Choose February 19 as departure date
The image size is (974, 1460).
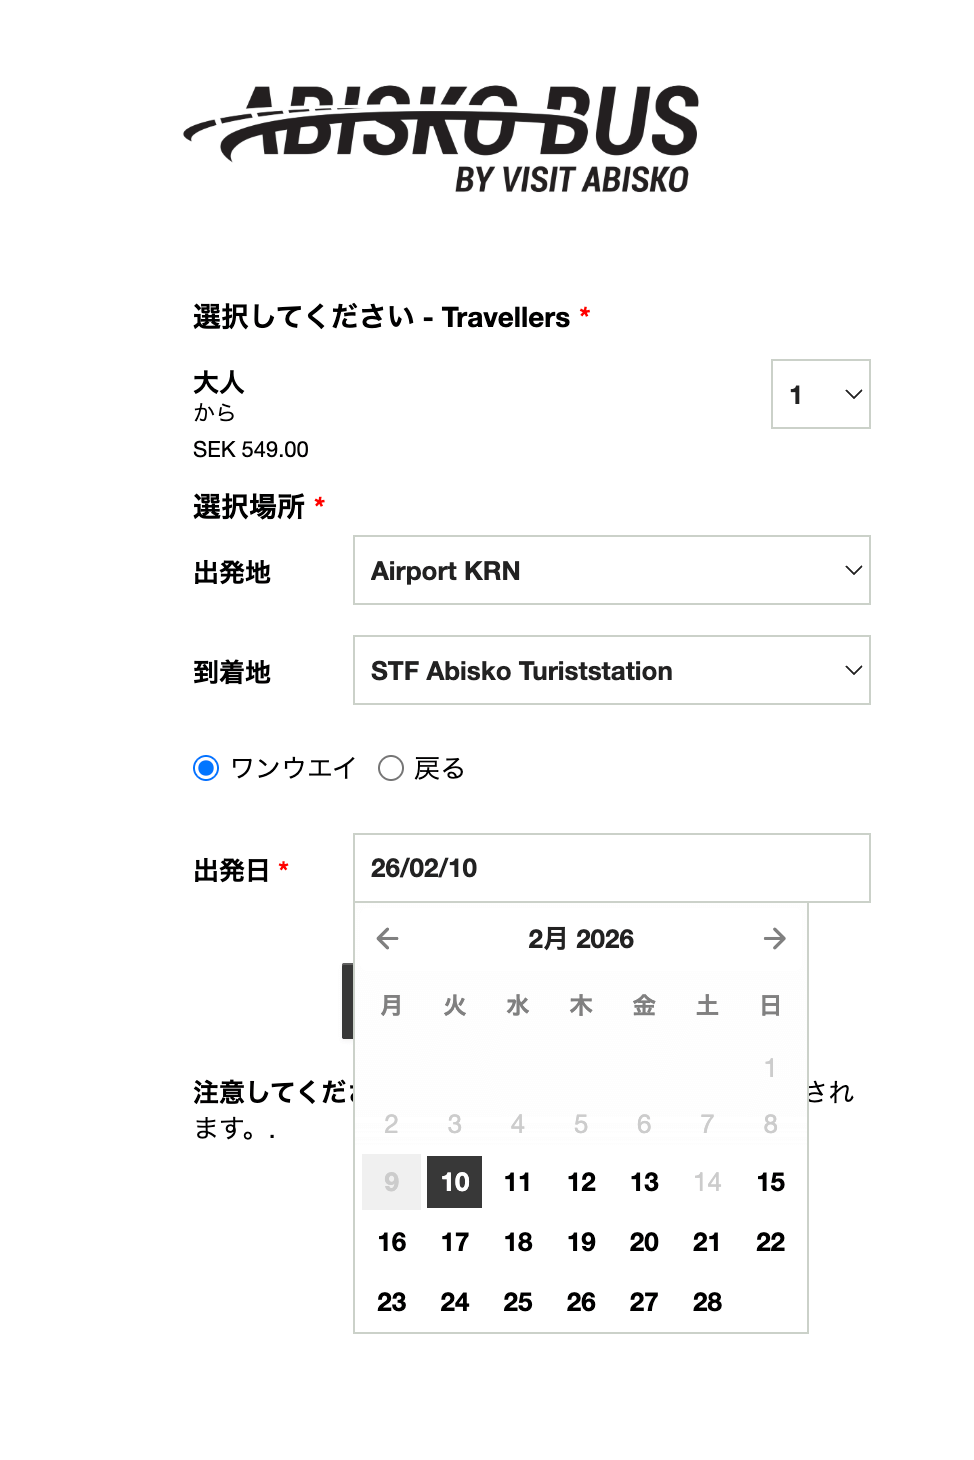pyautogui.click(x=581, y=1242)
